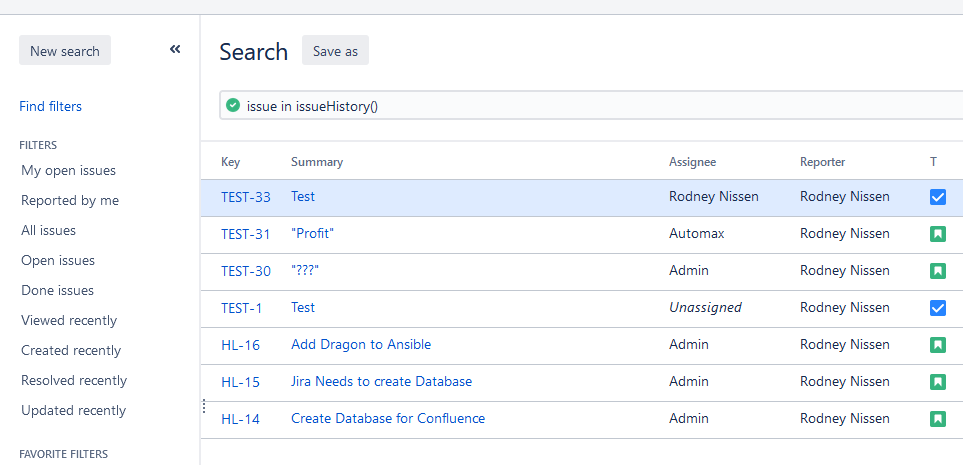Select the Done issues filter
Viewport: 963px width, 465px height.
(x=57, y=290)
